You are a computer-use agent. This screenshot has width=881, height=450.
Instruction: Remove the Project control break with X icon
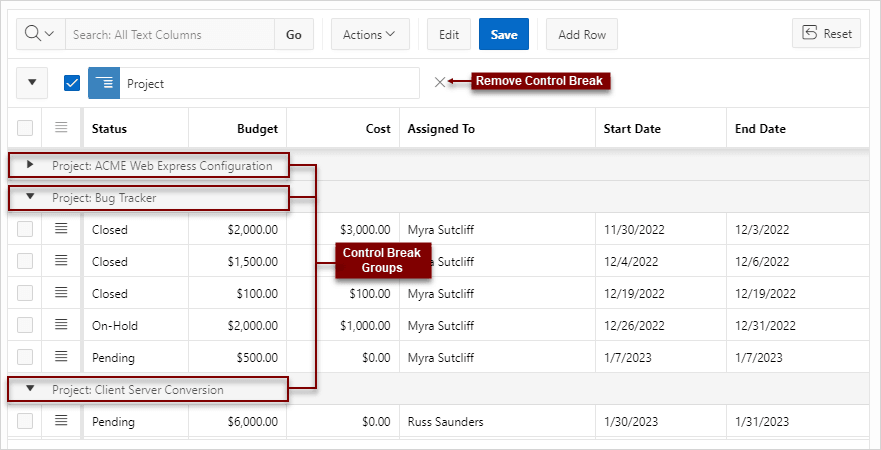tap(440, 83)
